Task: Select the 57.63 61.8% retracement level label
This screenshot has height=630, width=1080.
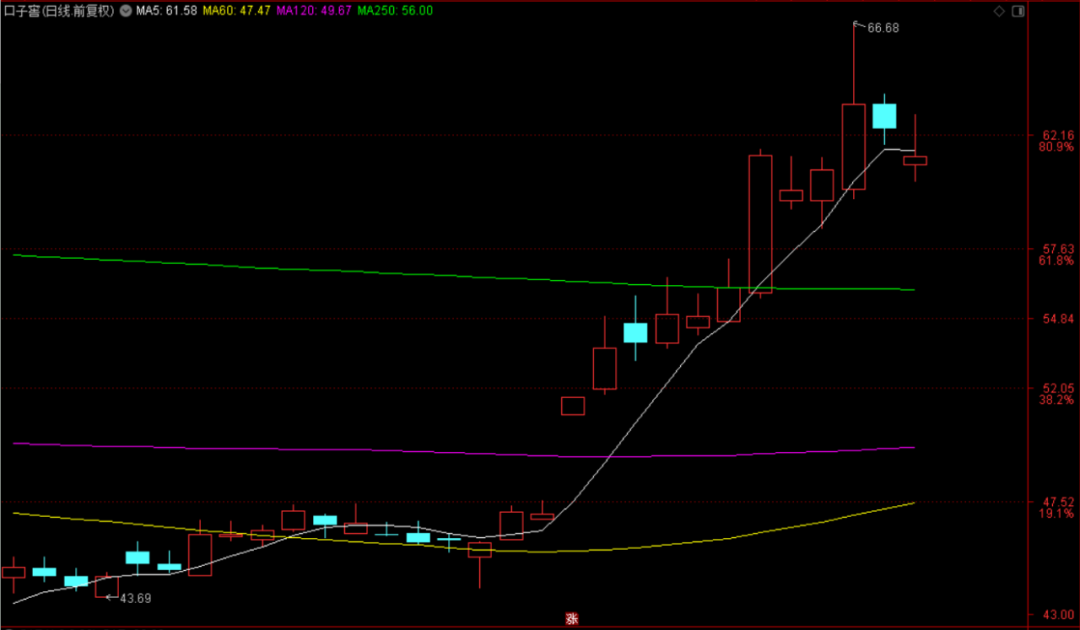Action: click(1057, 255)
